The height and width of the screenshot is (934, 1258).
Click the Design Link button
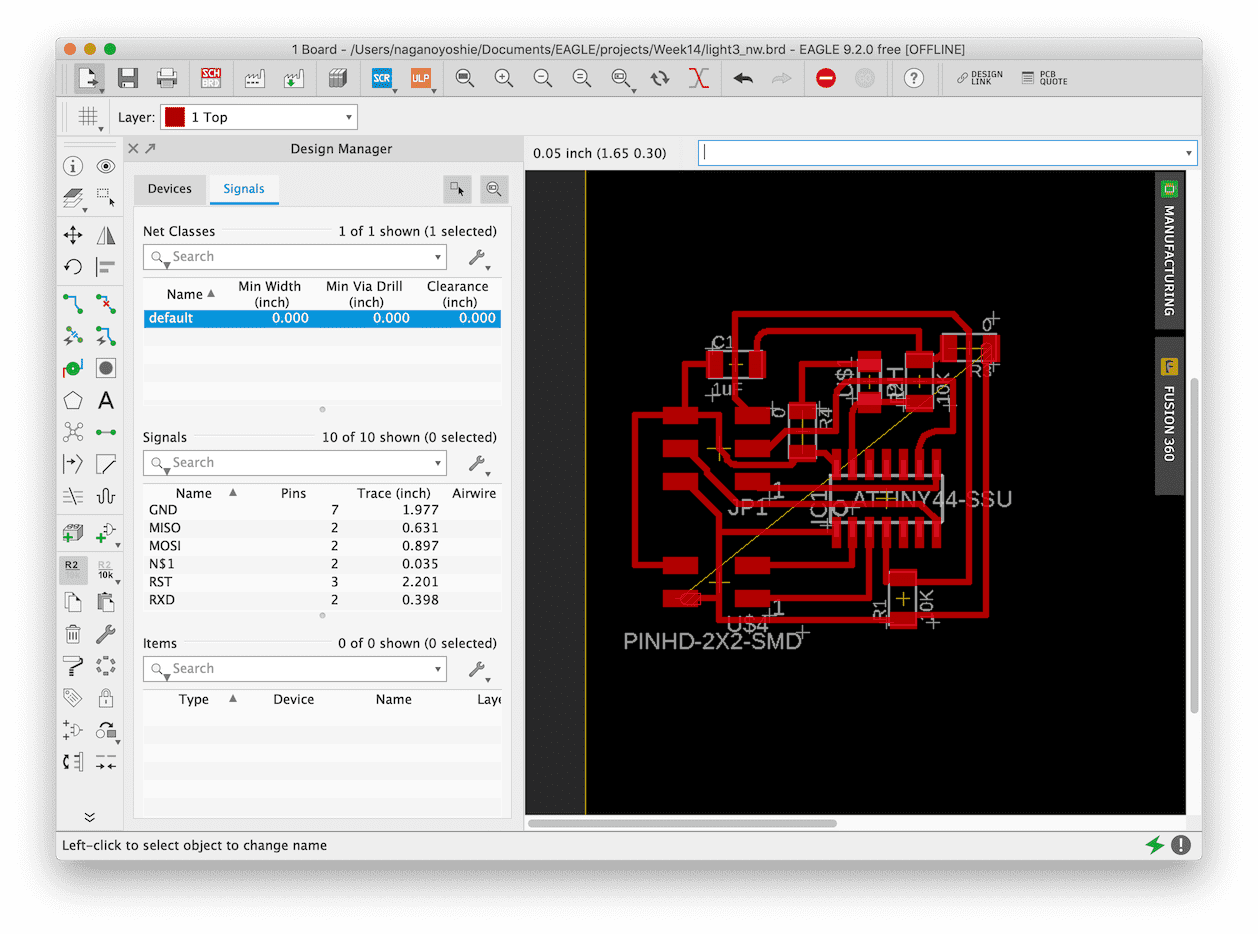click(979, 78)
